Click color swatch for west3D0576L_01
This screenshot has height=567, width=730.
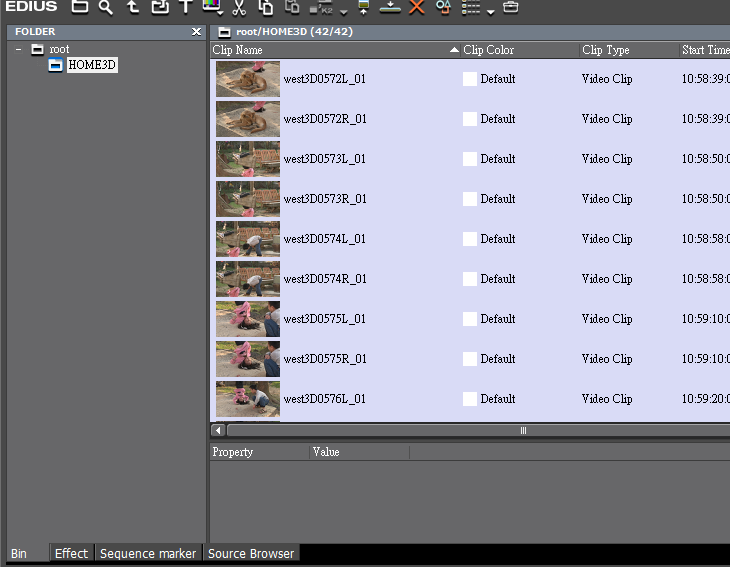(470, 399)
